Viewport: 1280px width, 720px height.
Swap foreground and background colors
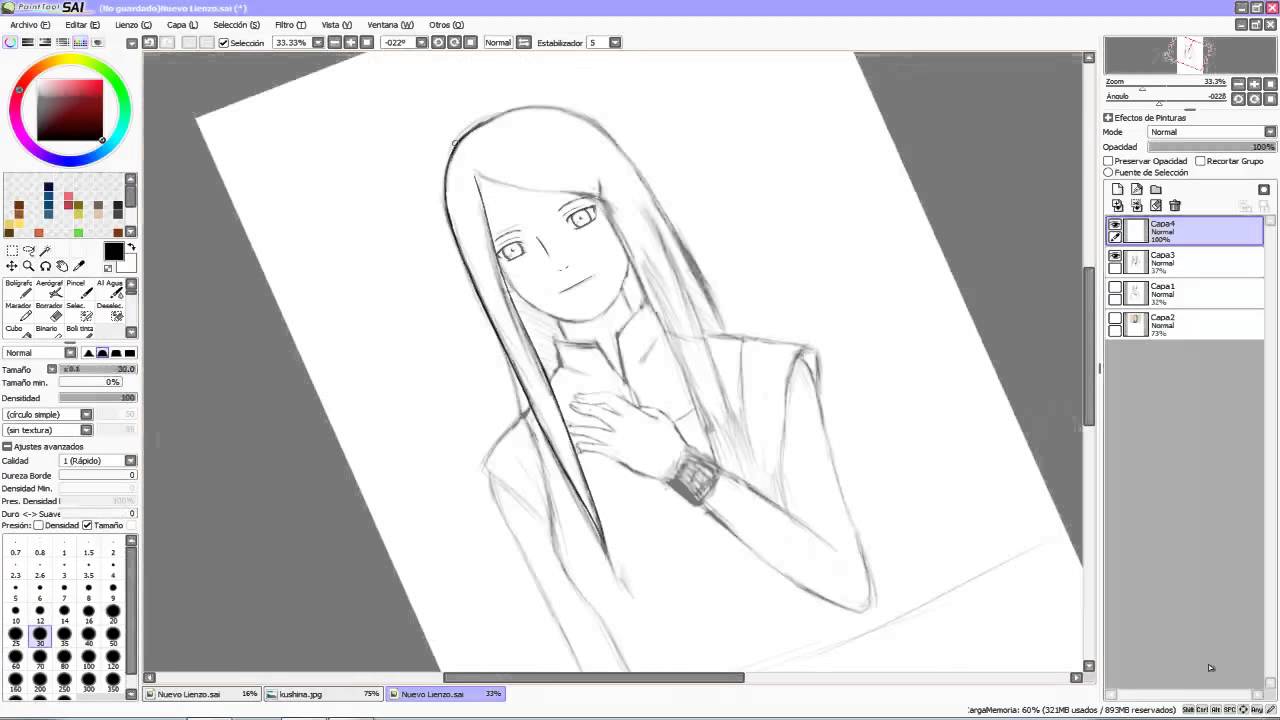coord(131,247)
